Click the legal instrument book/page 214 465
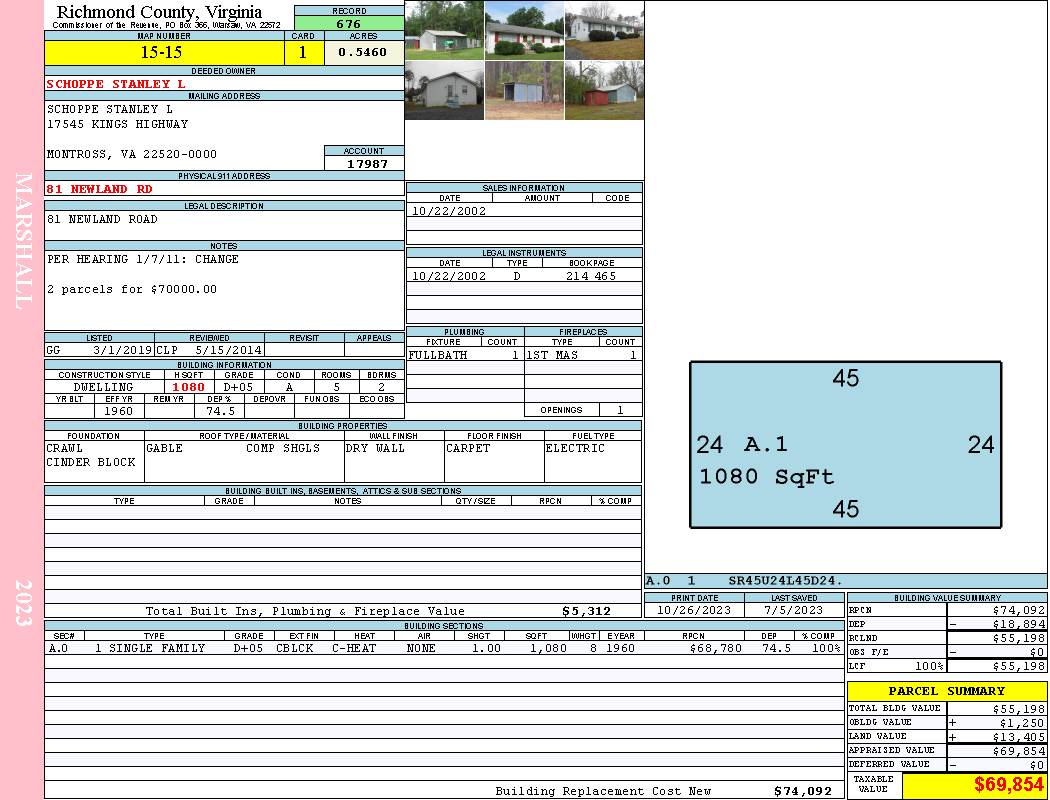This screenshot has height=800, width=1050. pos(590,276)
